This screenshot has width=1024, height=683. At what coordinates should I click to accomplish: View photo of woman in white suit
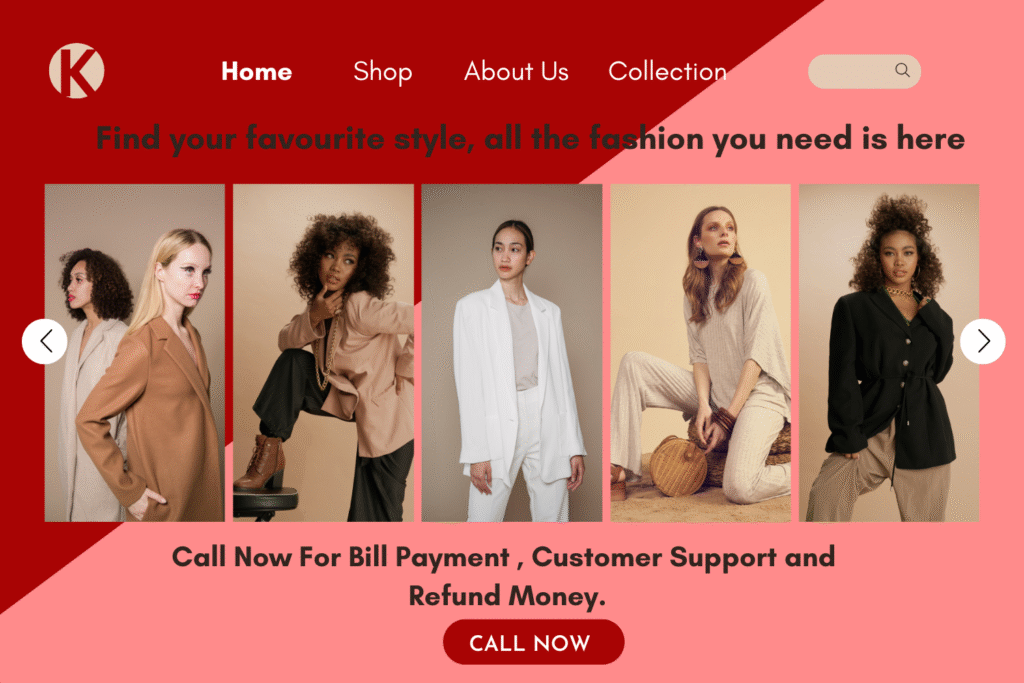pyautogui.click(x=512, y=353)
